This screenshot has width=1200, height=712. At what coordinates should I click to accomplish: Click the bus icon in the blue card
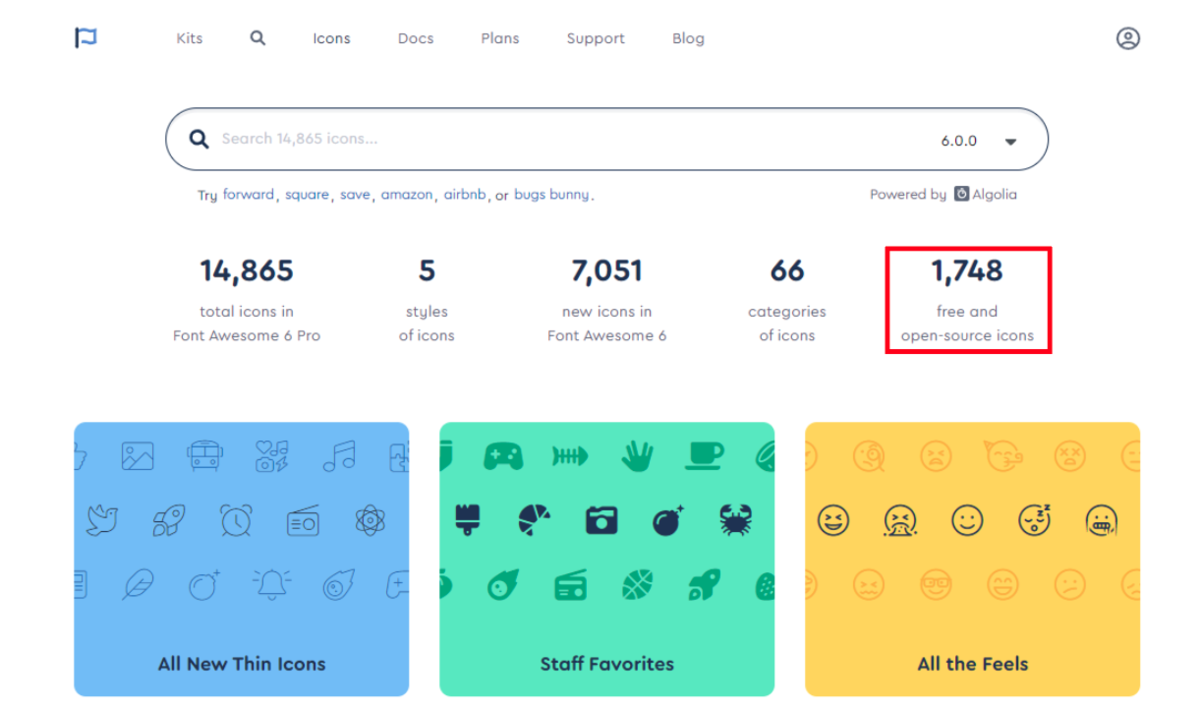click(205, 457)
